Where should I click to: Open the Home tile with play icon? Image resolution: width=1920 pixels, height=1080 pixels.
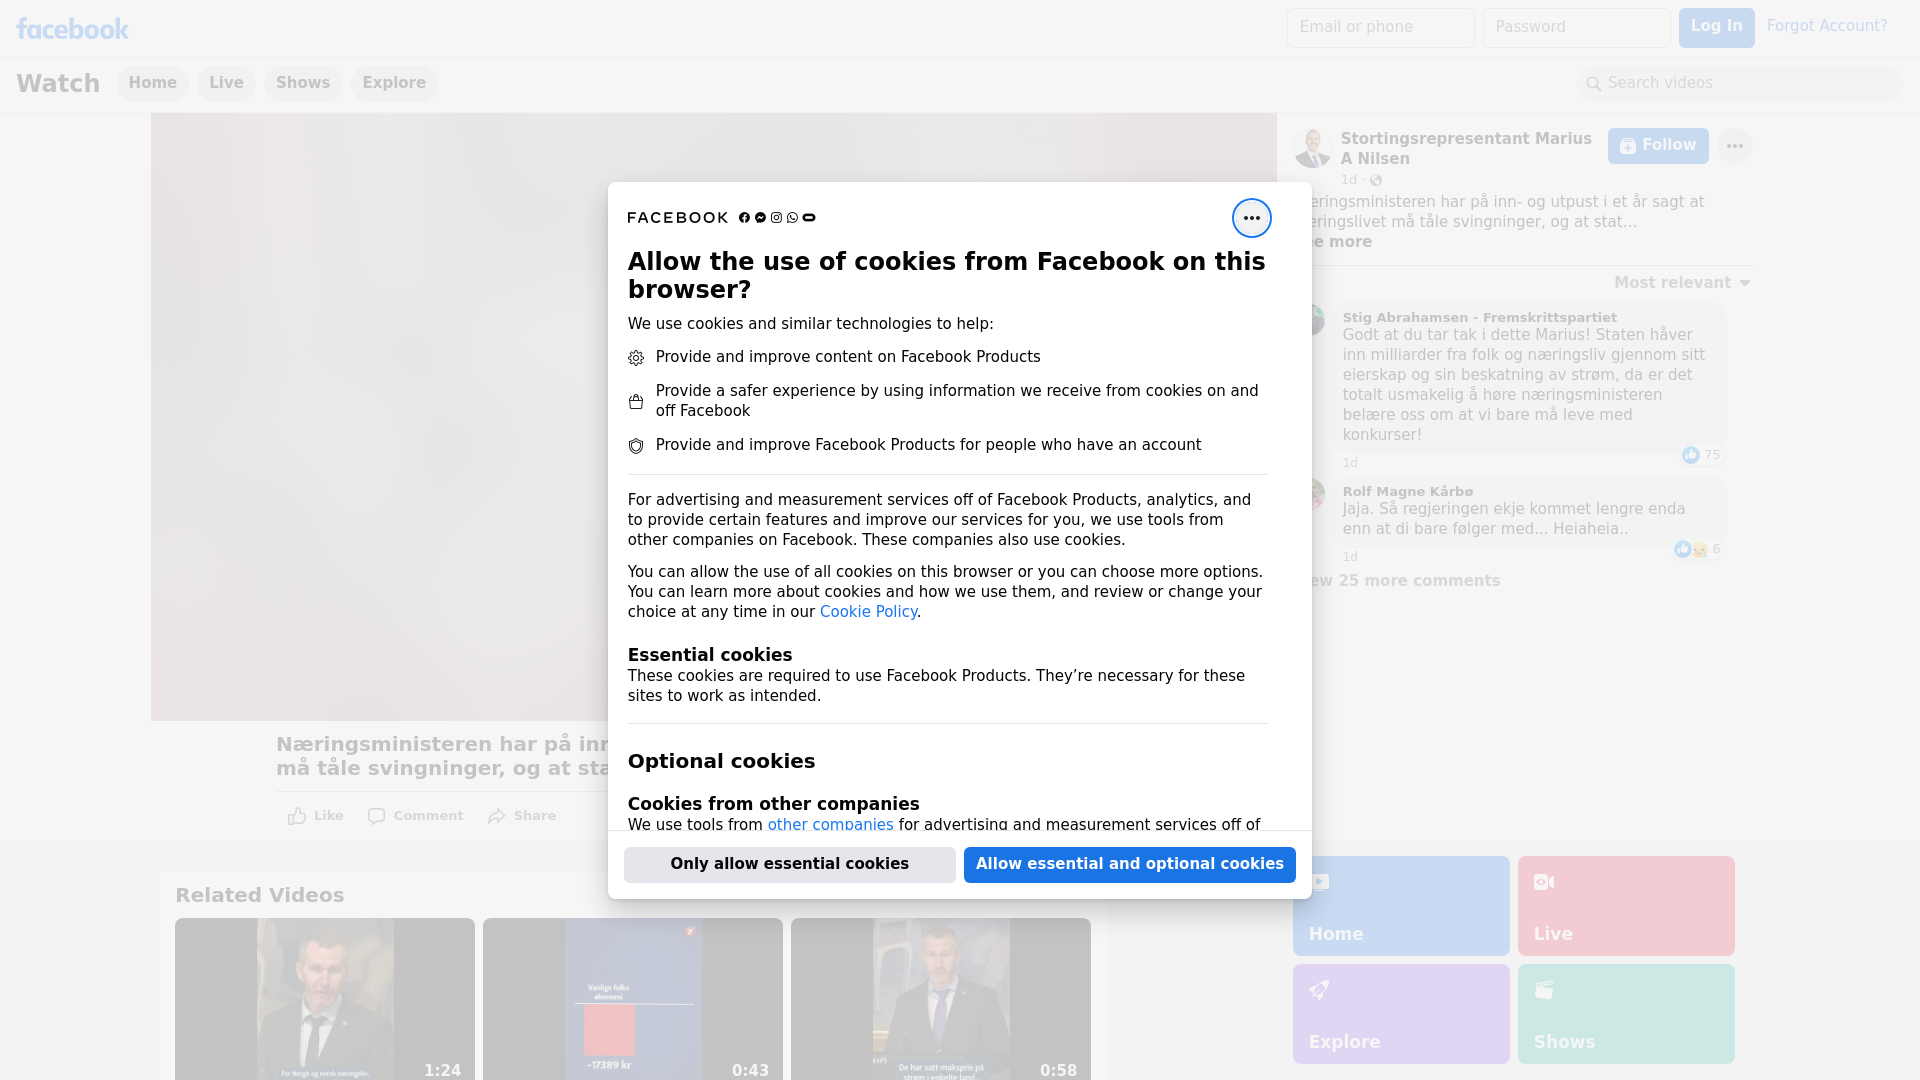point(1401,906)
